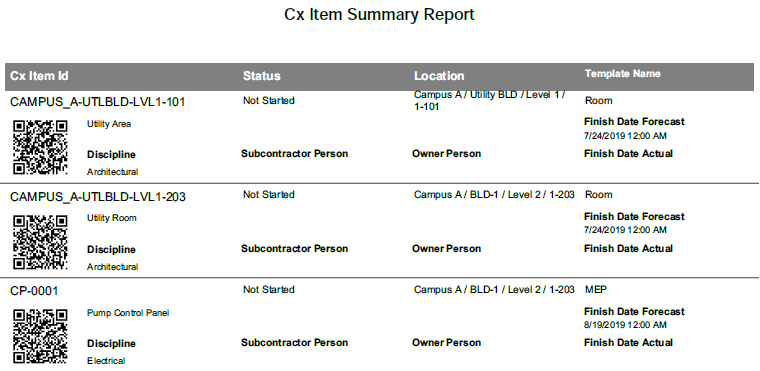Open item CAMPUS_A-UTLBLD-LVL1-101
Screen dimensions: 760x371
[x=97, y=102]
